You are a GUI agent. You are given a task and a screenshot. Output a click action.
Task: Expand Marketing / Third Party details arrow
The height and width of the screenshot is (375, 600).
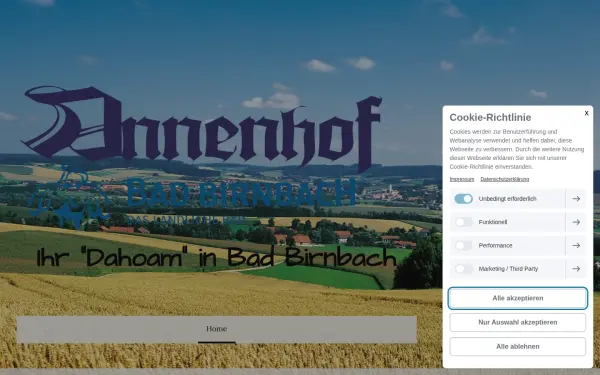pyautogui.click(x=576, y=269)
